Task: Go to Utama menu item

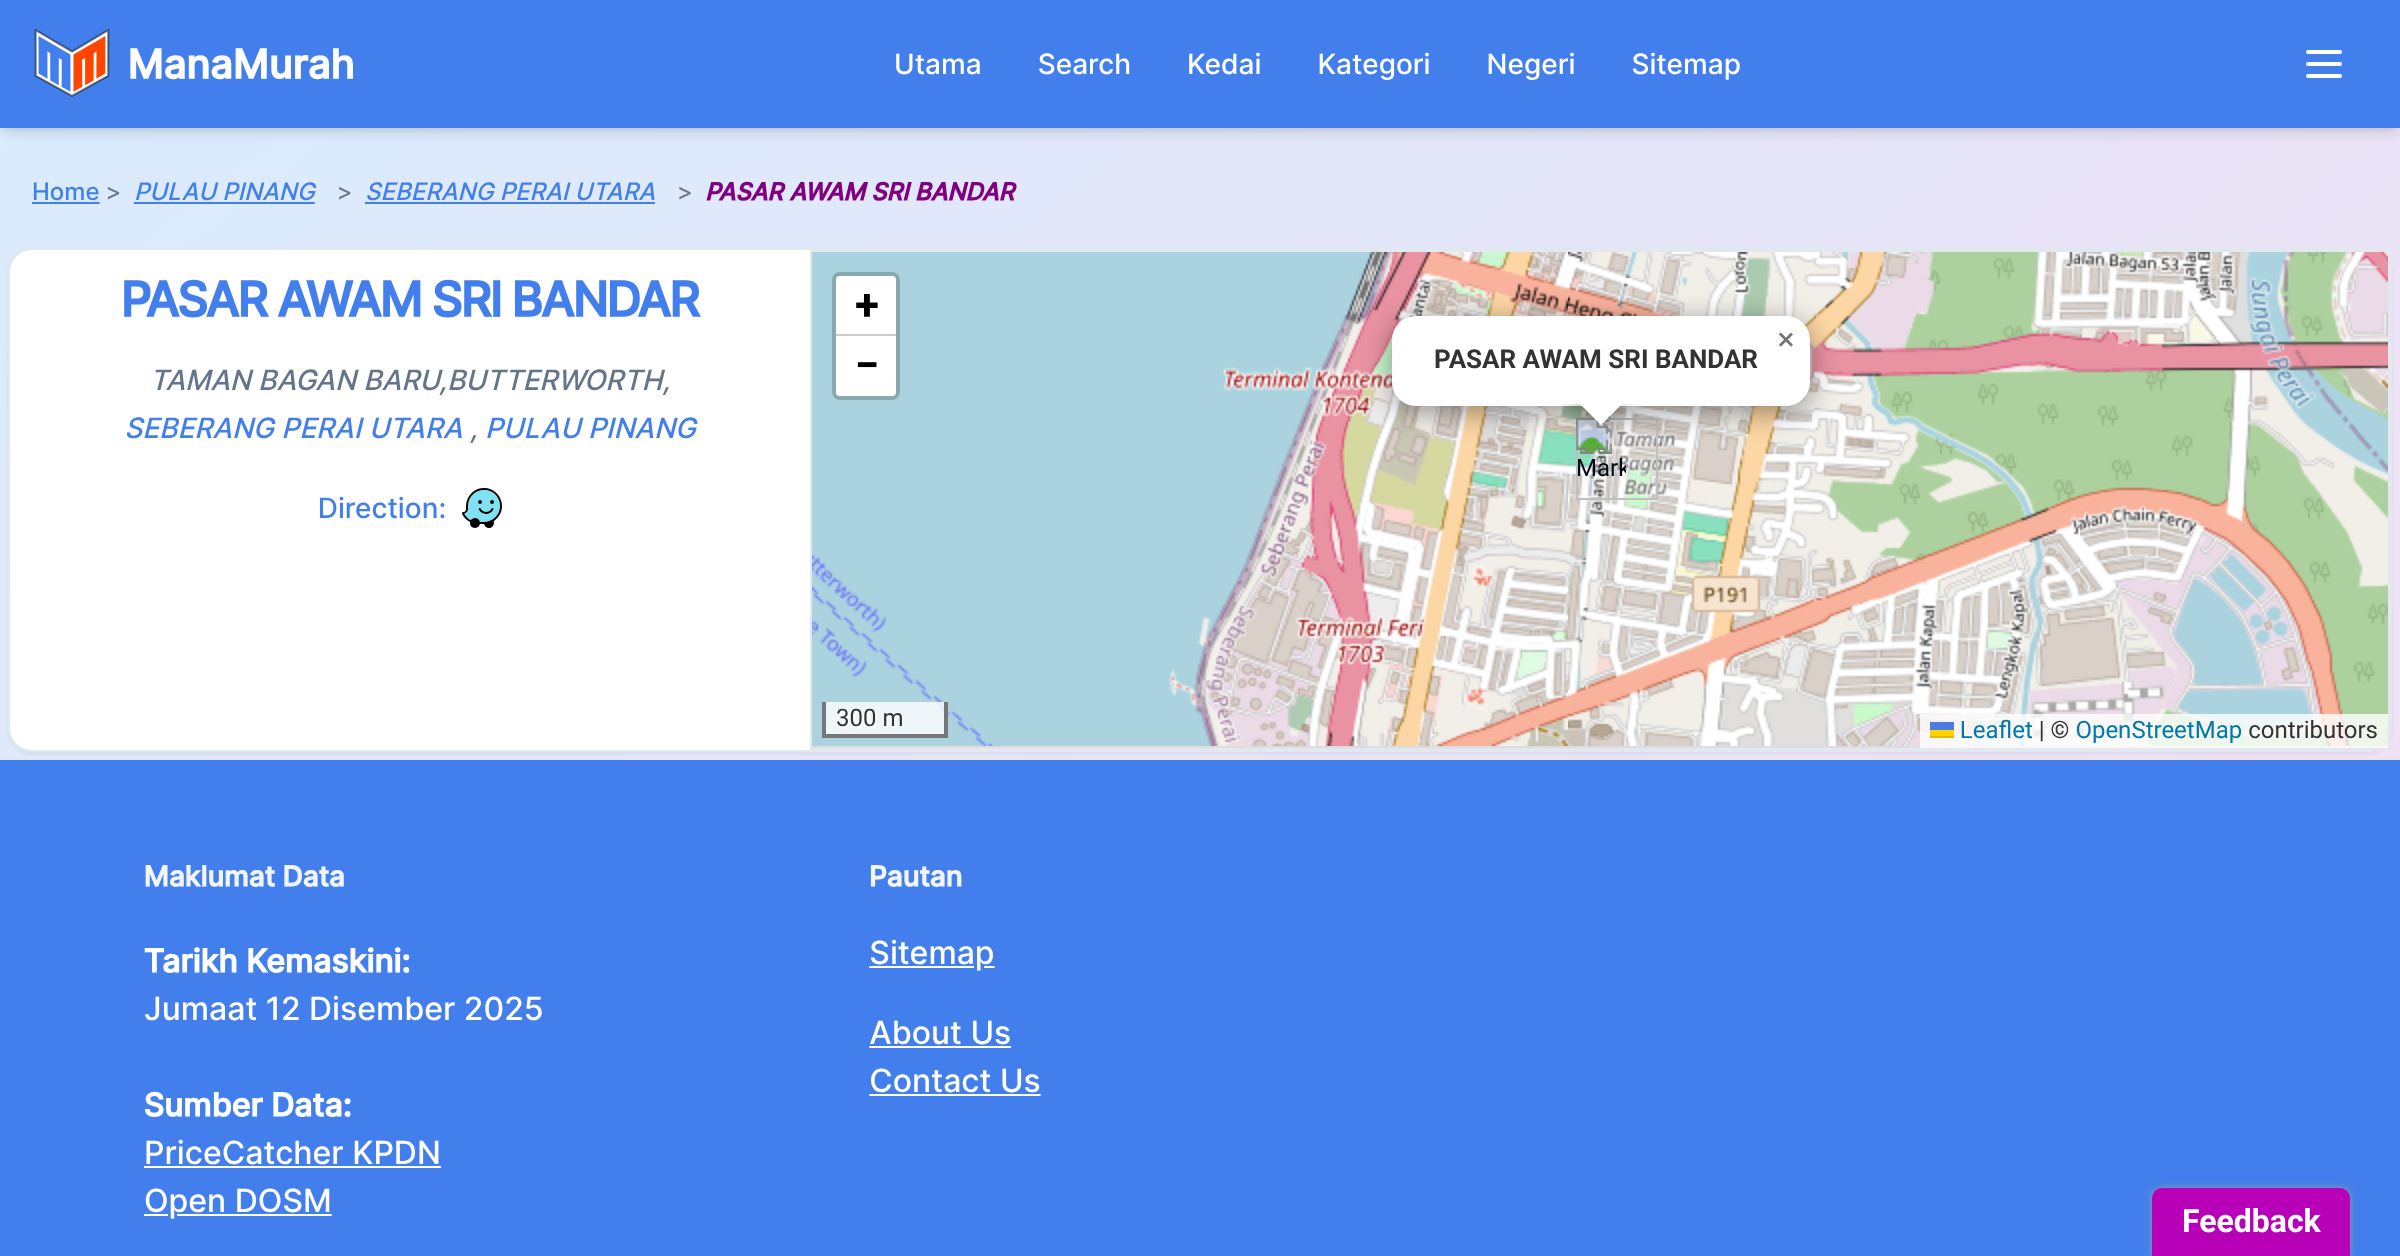Action: coord(937,64)
